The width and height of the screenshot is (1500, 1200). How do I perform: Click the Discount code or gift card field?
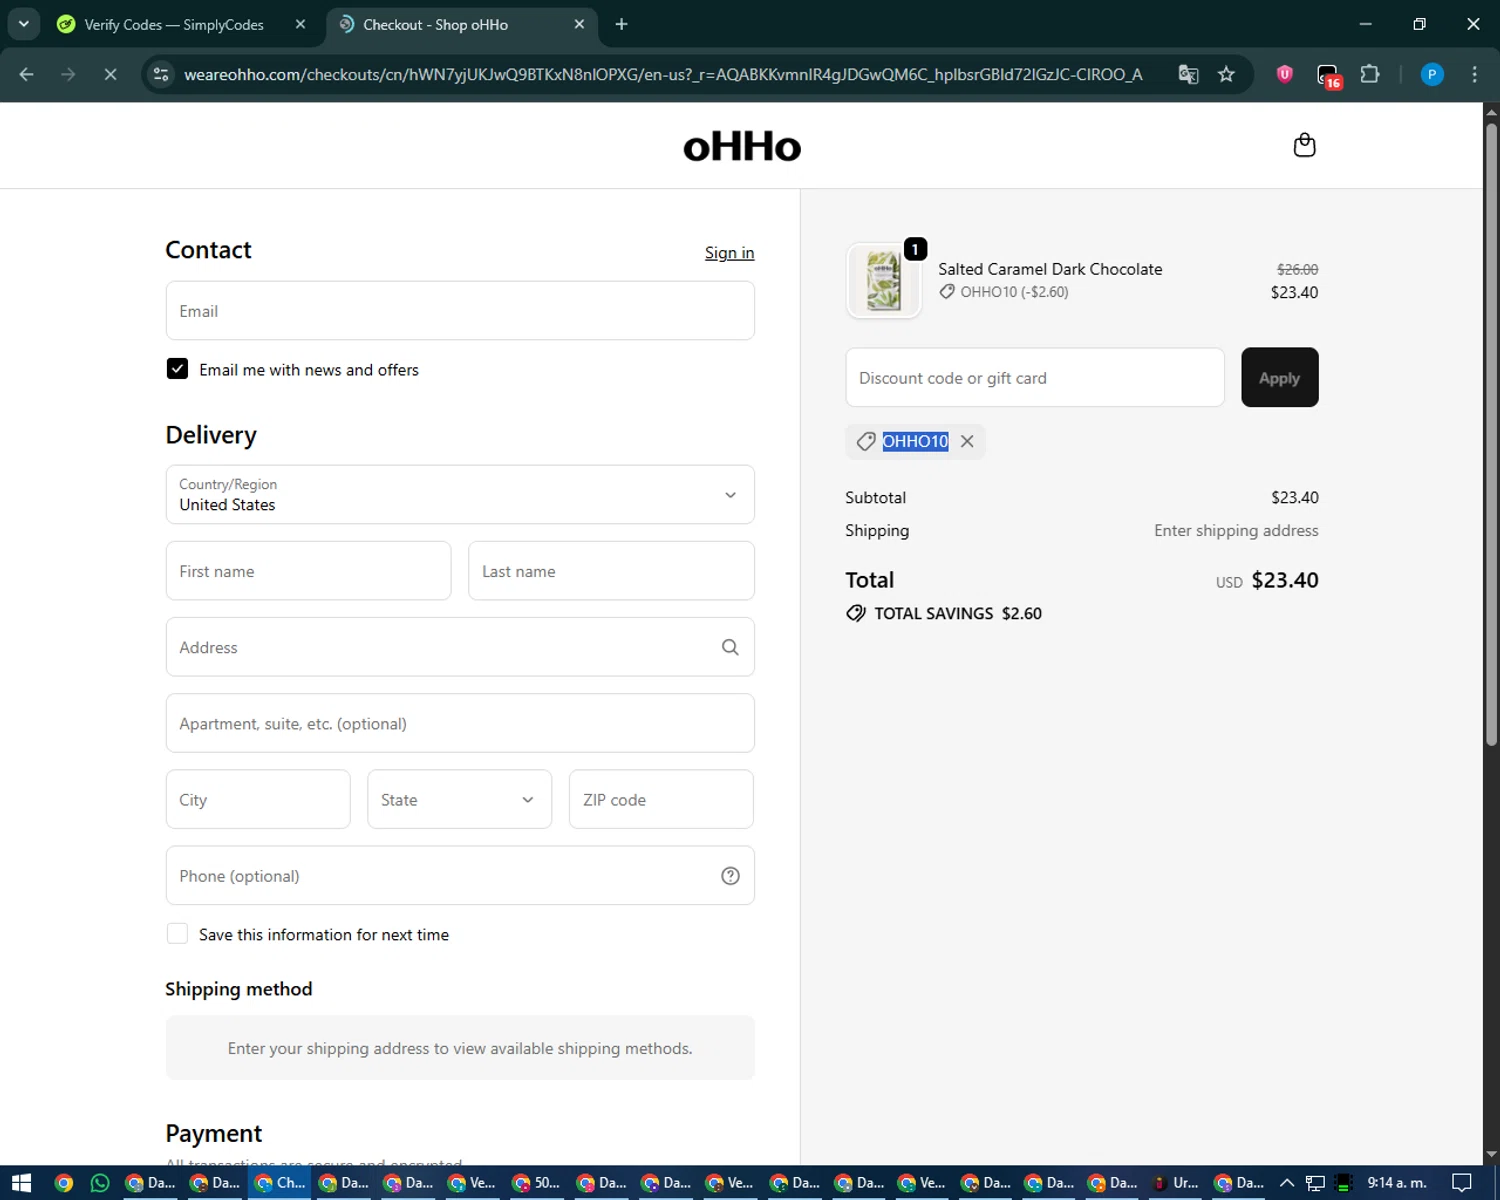(x=1035, y=377)
